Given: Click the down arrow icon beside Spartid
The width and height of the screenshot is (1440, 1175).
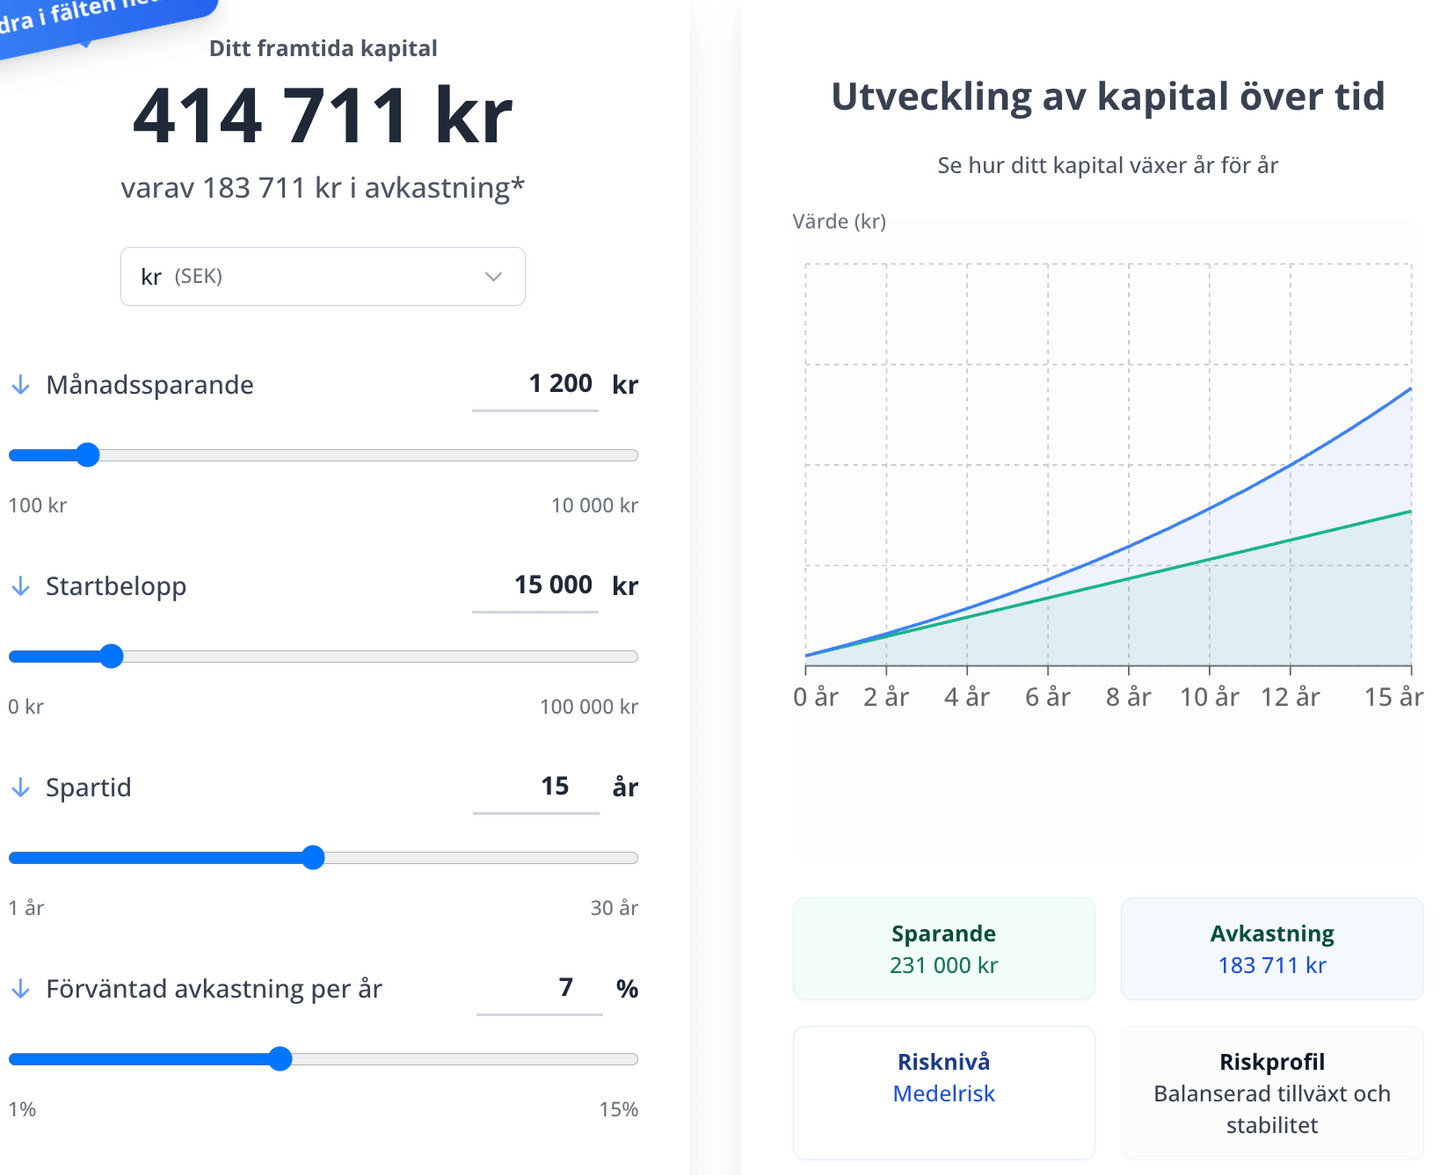Looking at the screenshot, I should click(x=20, y=788).
